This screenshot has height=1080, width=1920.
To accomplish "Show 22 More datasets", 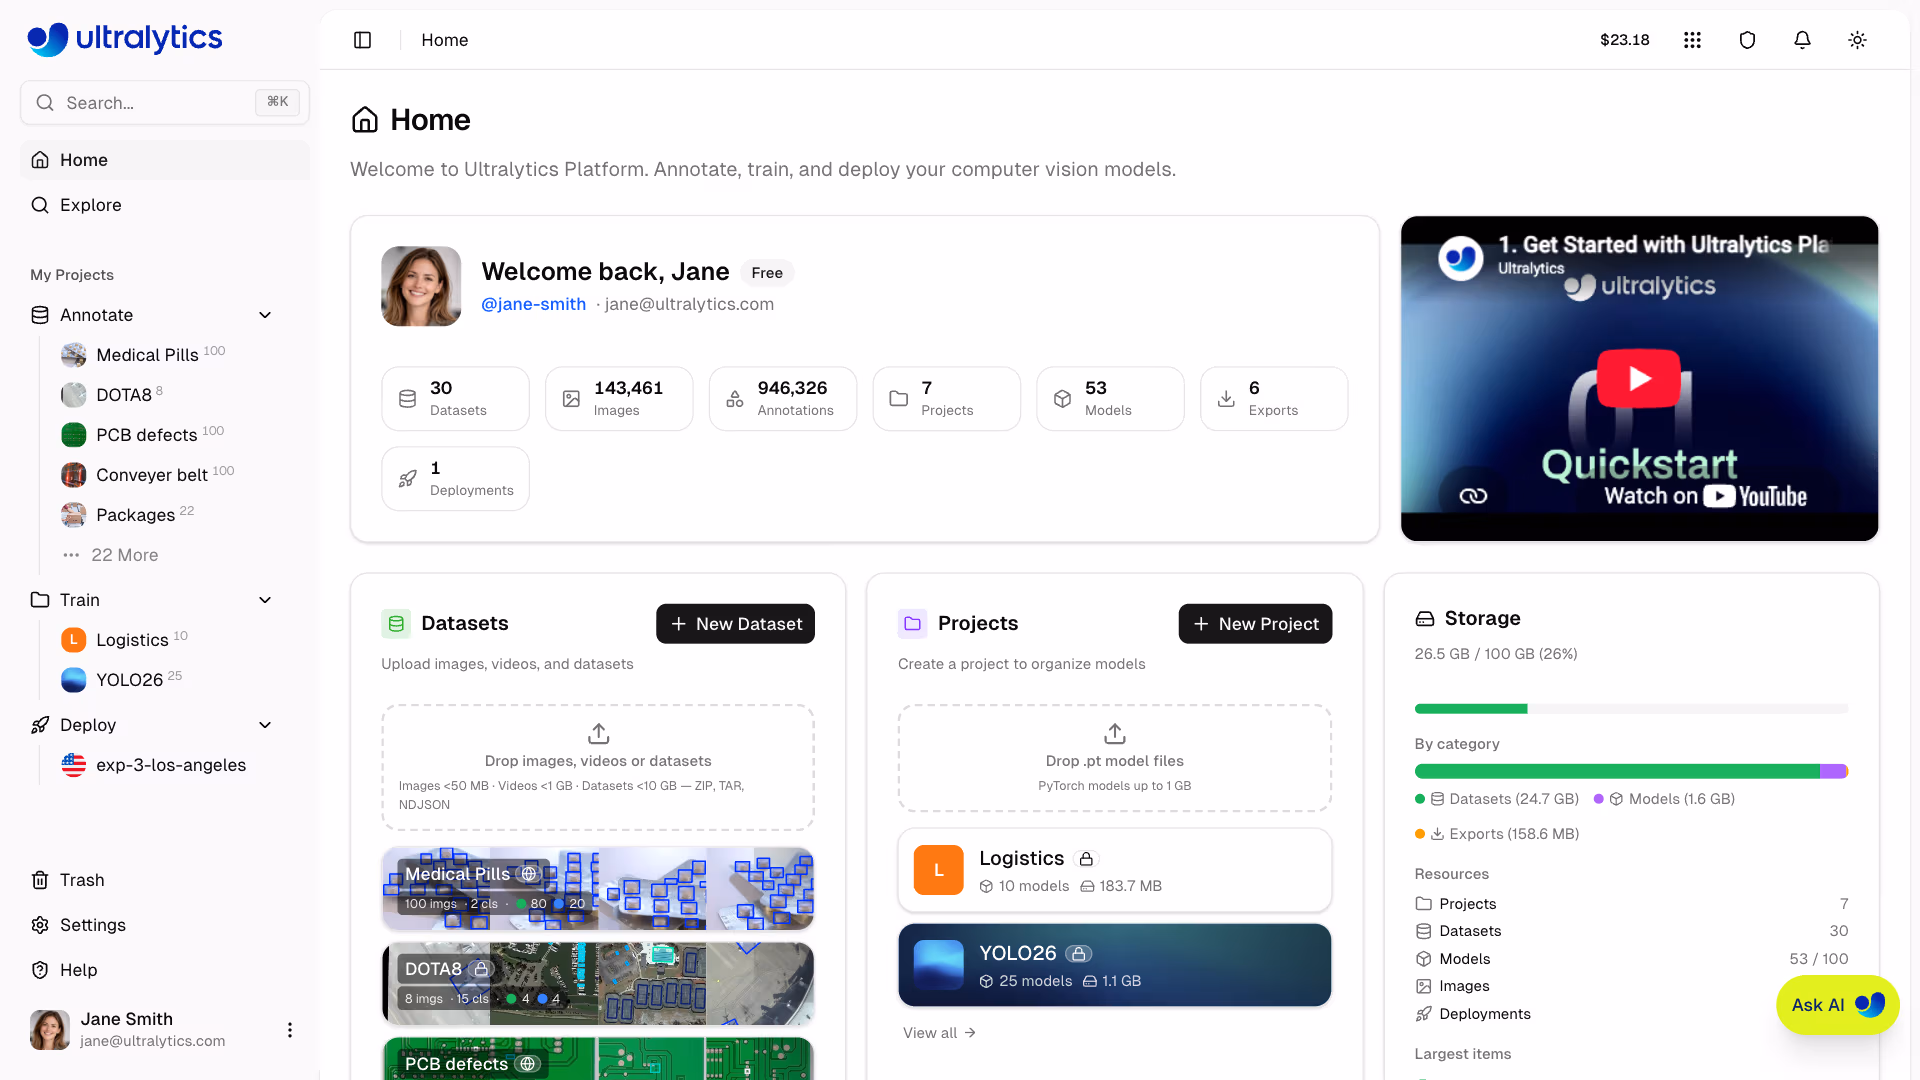I will click(124, 555).
